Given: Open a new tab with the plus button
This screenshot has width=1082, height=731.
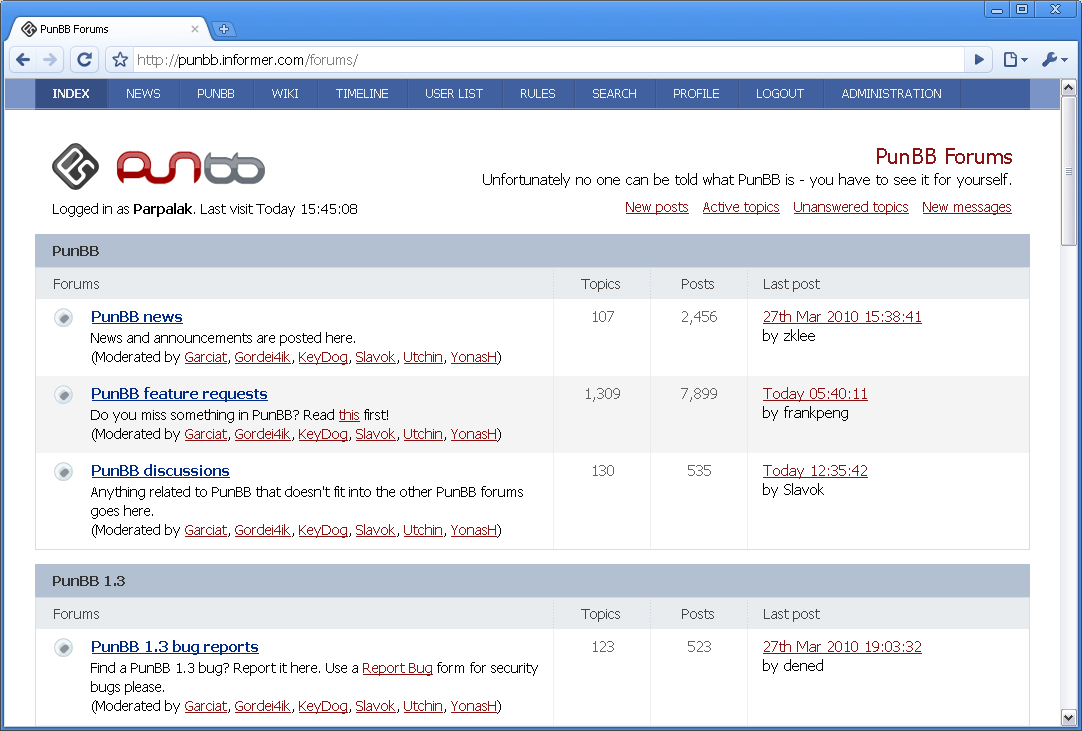Looking at the screenshot, I should pyautogui.click(x=224, y=29).
